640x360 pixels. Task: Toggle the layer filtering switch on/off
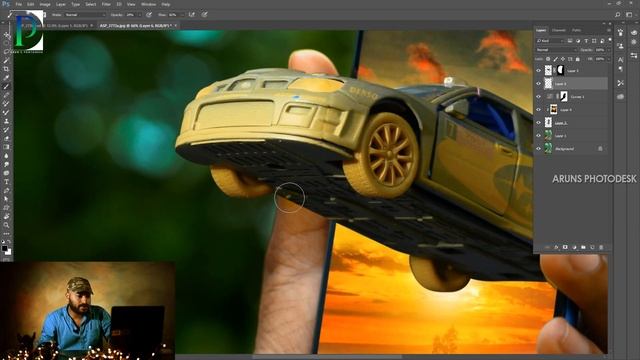[610, 40]
